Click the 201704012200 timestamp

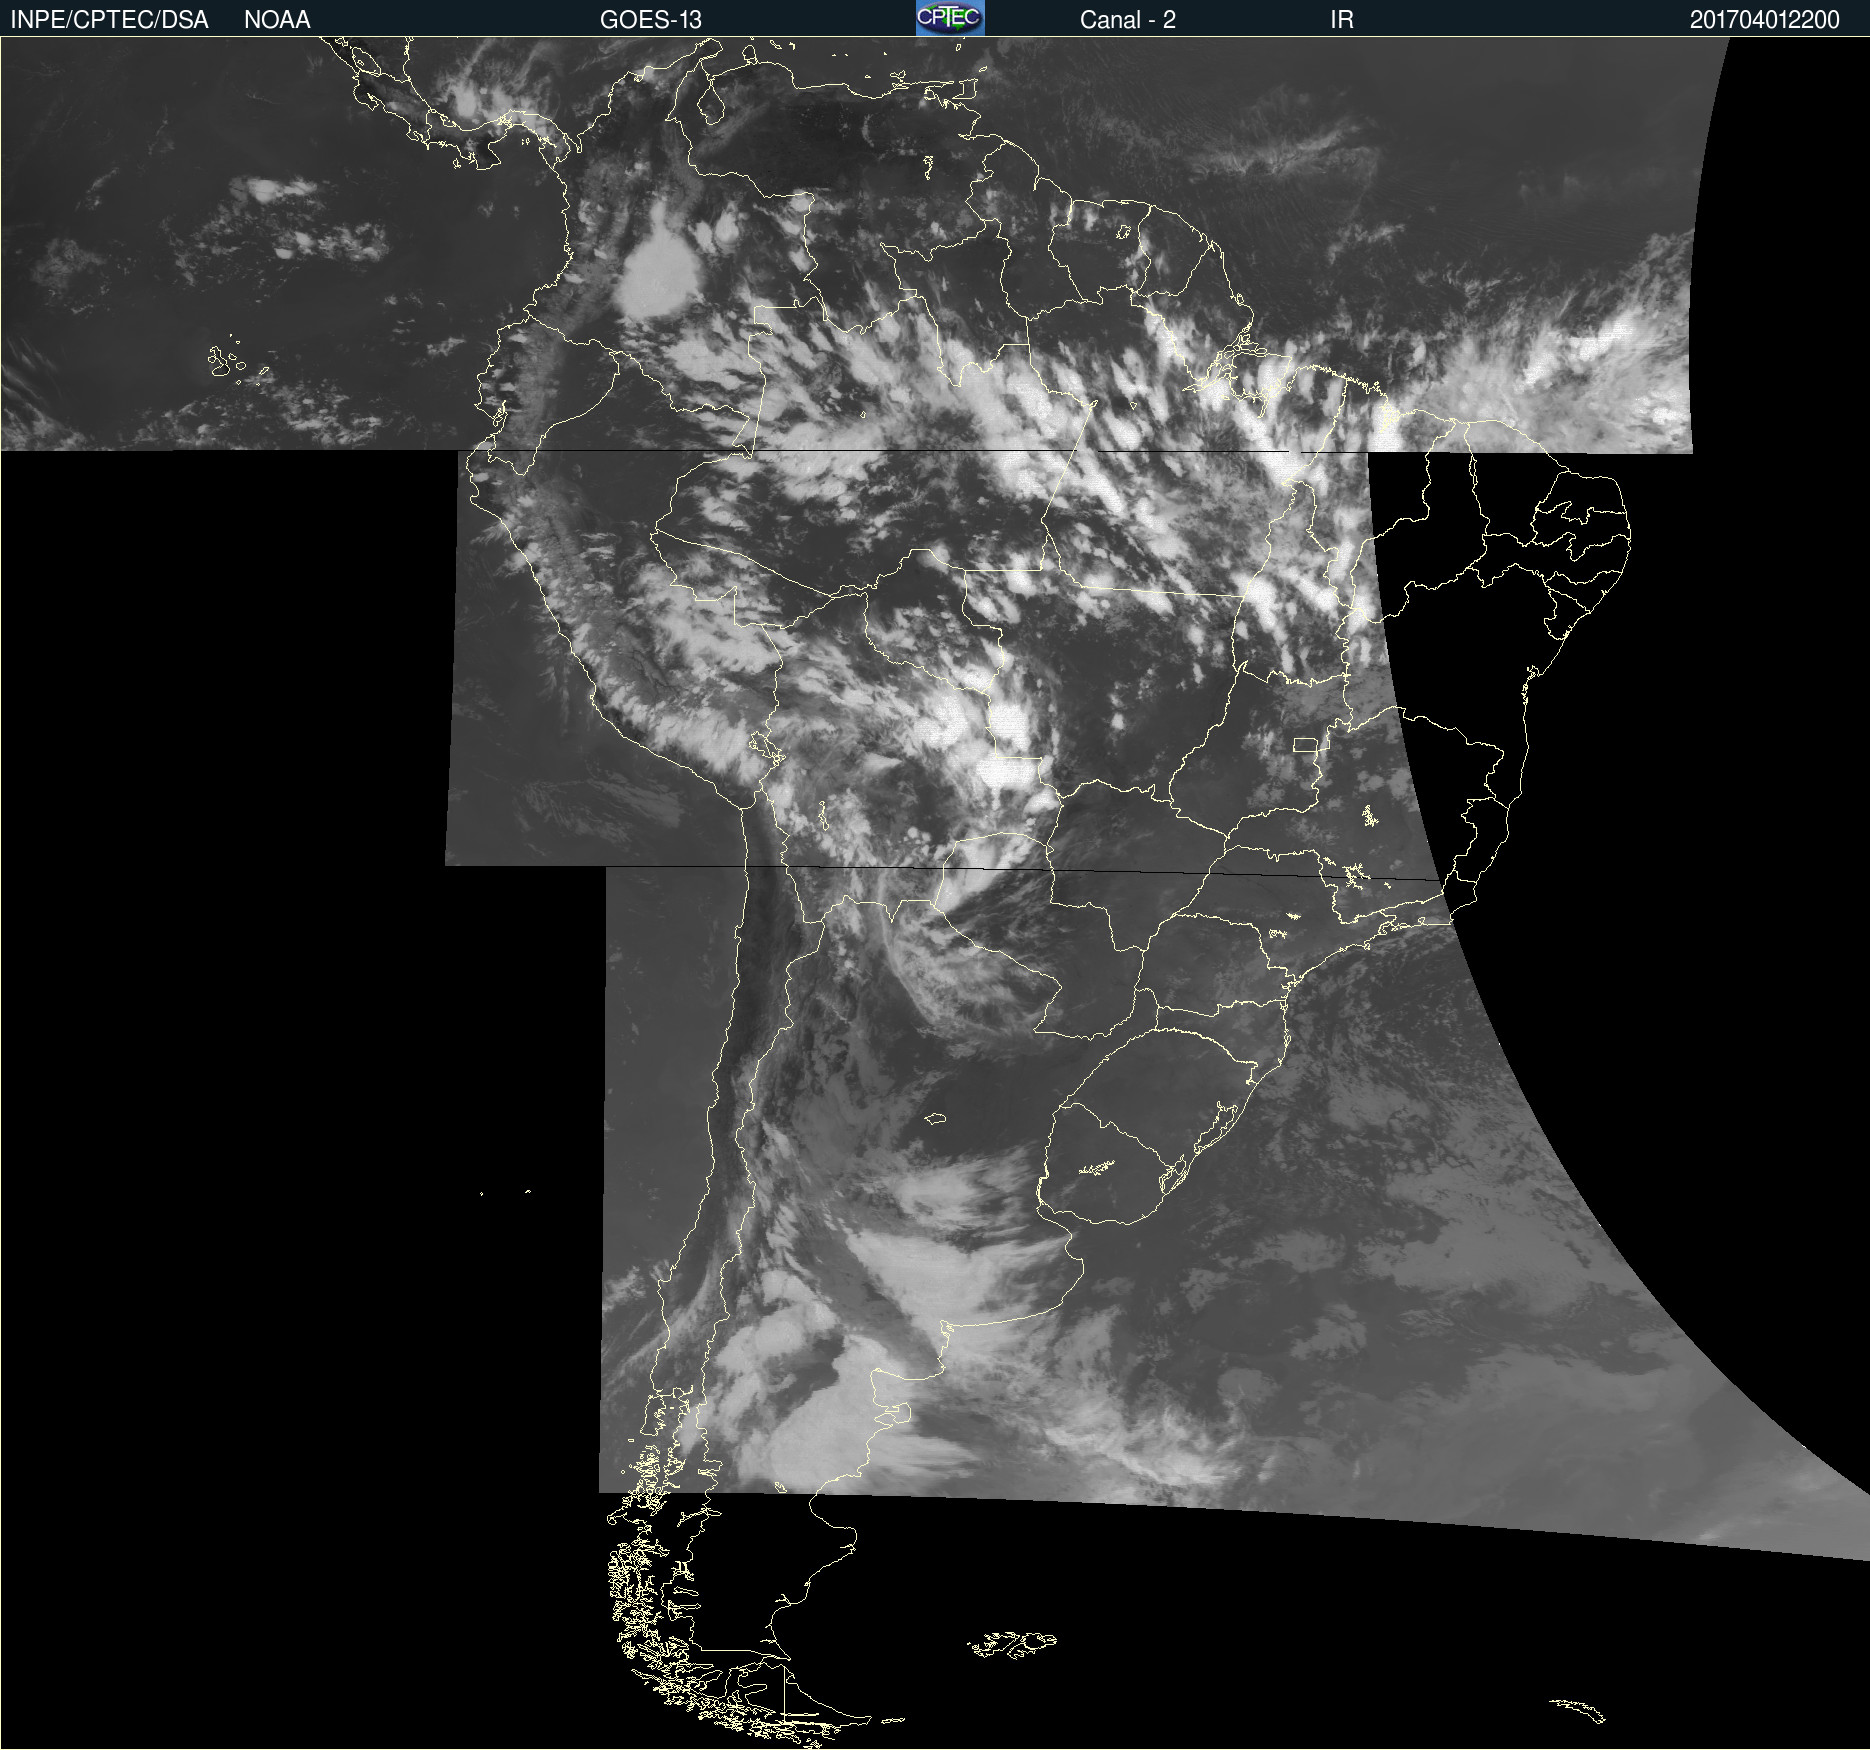point(1765,20)
